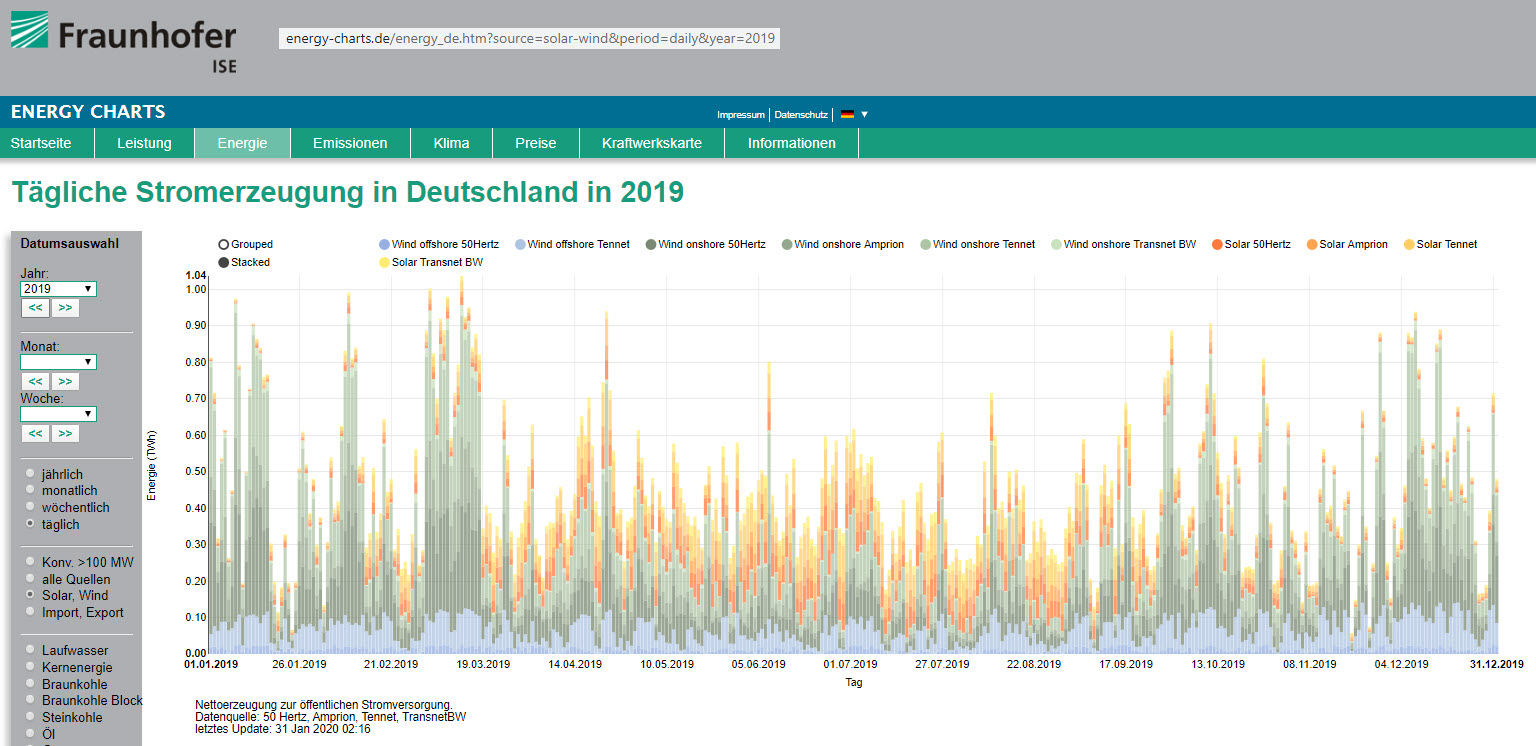Image resolution: width=1536 pixels, height=746 pixels.
Task: Toggle Wind onshore Transnet BW legend marker
Action: tap(1057, 245)
